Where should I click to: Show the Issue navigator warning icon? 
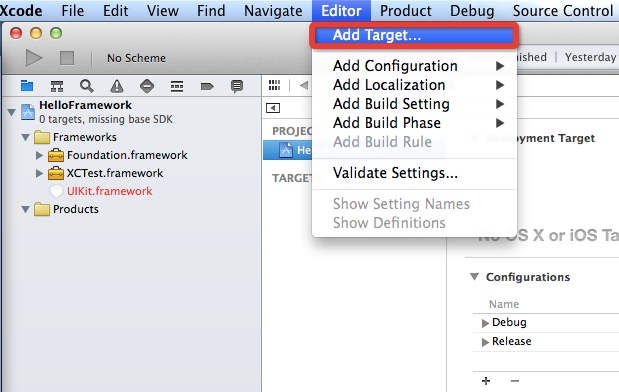(x=117, y=86)
